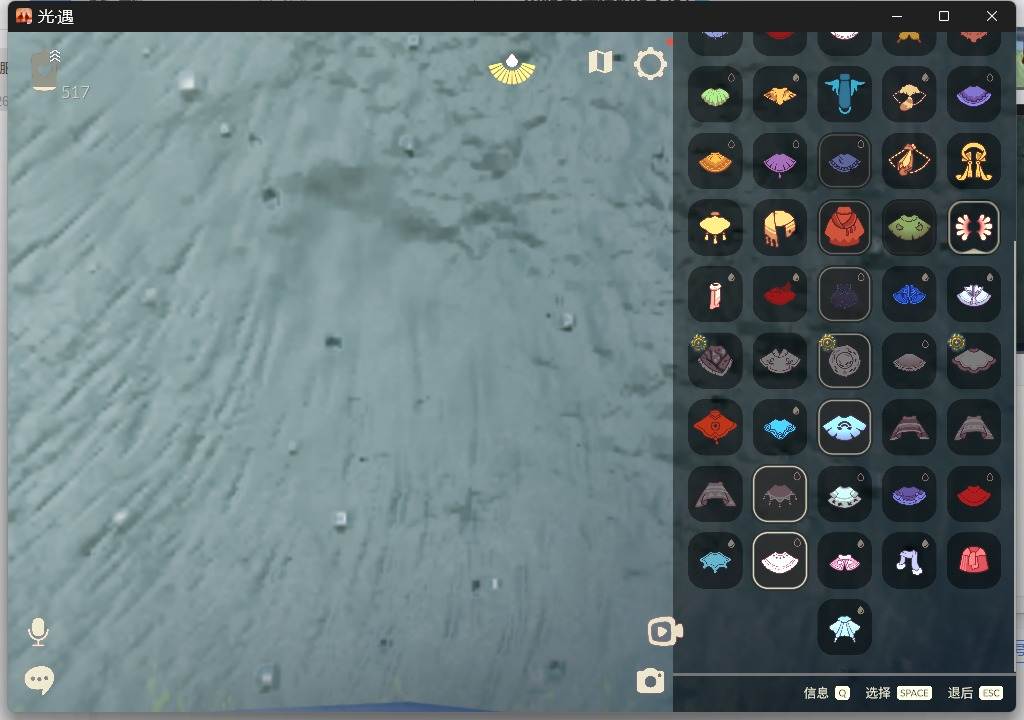
Task: Maximize the 光遇 window
Action: point(944,16)
